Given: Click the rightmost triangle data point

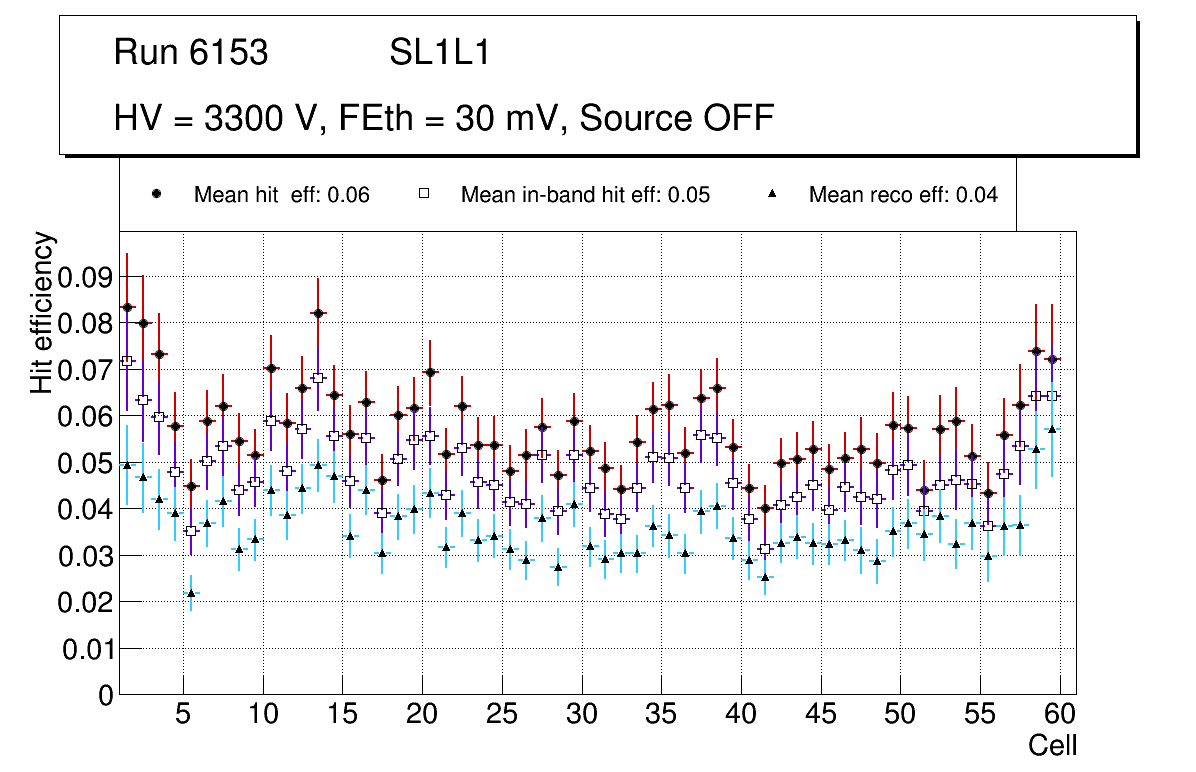Looking at the screenshot, I should tap(1052, 430).
